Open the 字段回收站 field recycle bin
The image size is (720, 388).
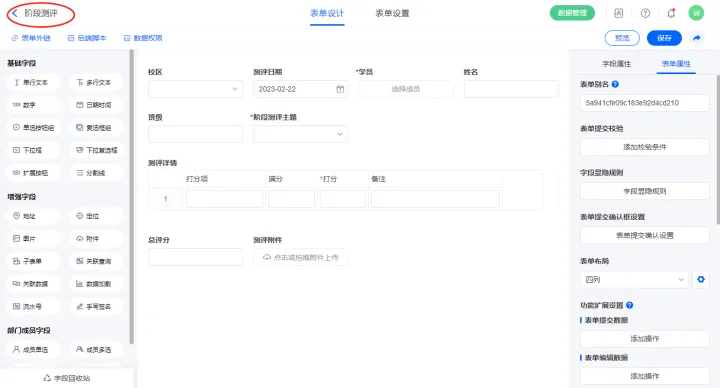coord(67,378)
